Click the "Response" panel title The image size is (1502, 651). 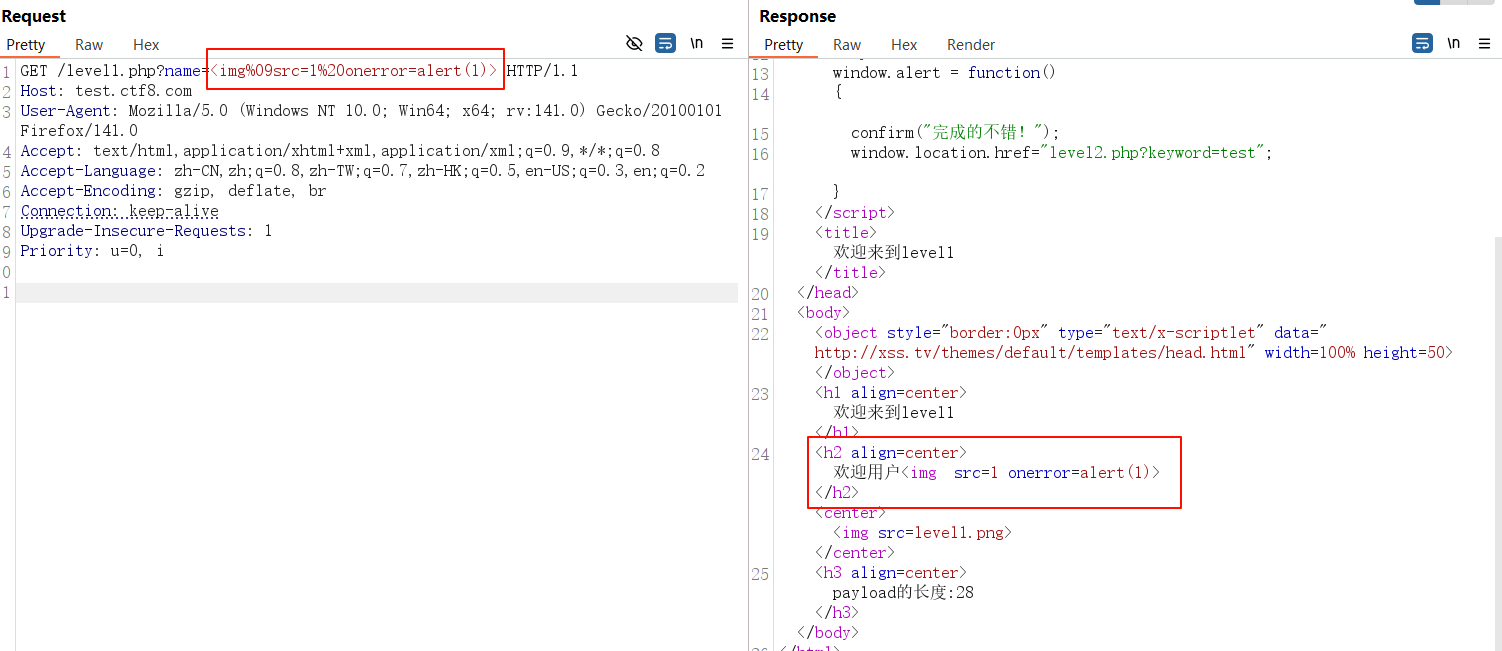[x=797, y=16]
